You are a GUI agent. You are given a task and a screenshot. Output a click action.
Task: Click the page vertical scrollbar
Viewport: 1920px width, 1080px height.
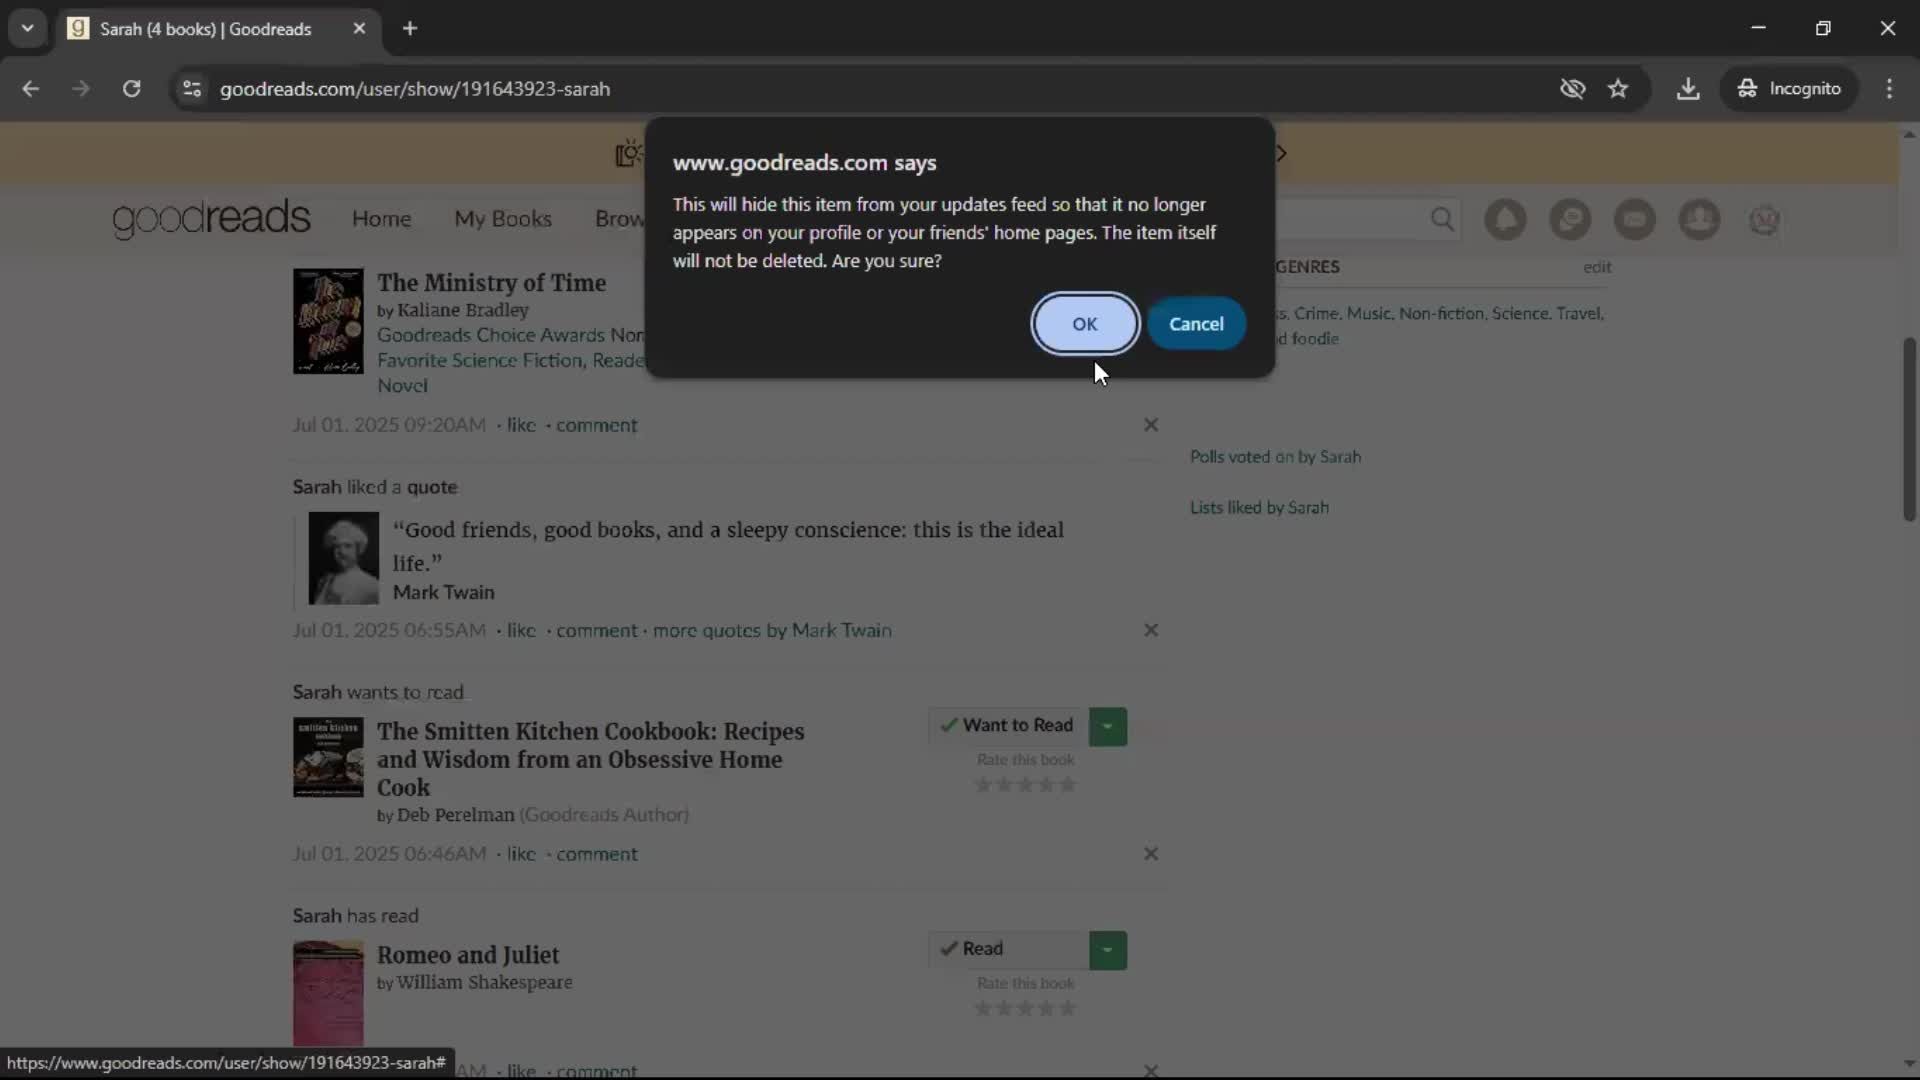tap(1909, 428)
